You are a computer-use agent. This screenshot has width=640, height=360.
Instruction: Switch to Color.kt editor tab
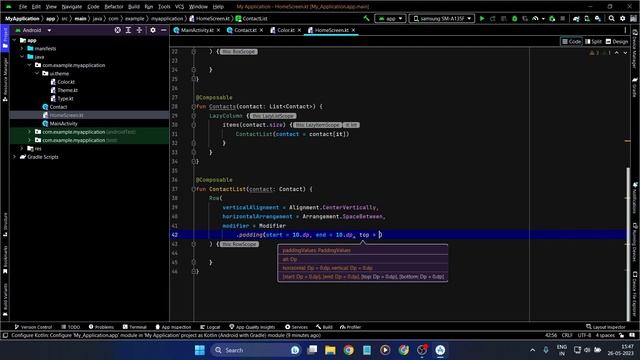tap(286, 30)
